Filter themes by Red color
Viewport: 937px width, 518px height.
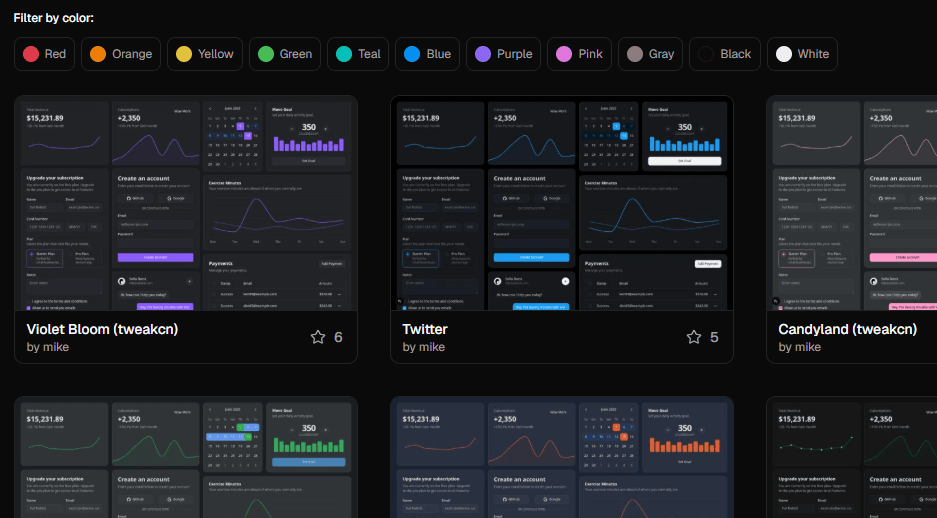(44, 54)
